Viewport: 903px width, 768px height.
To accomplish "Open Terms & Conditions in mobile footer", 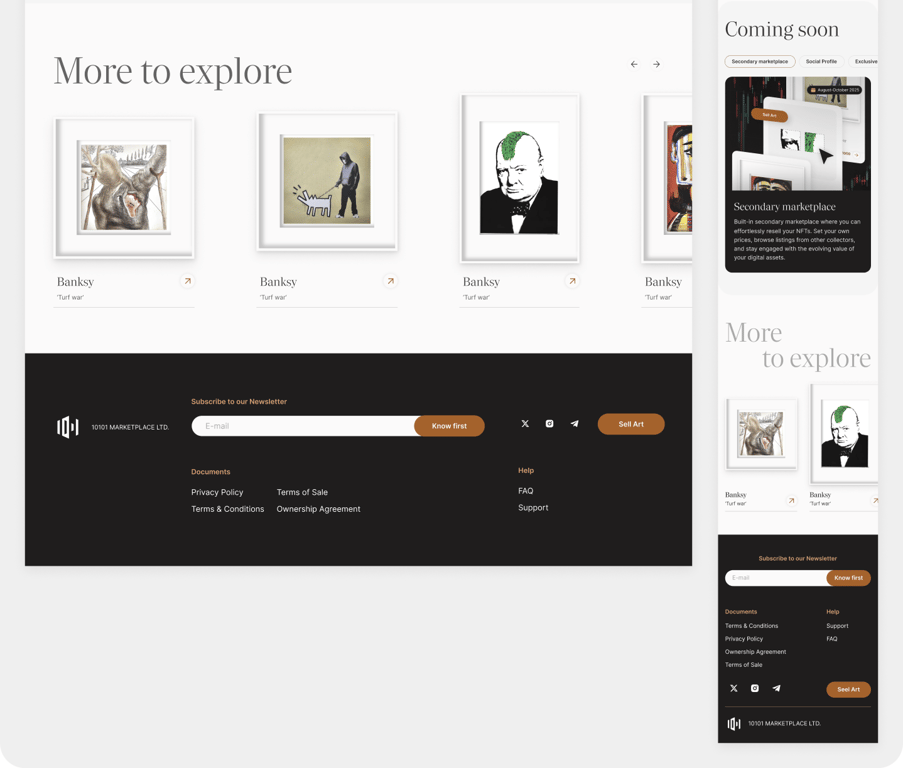I will [x=752, y=626].
